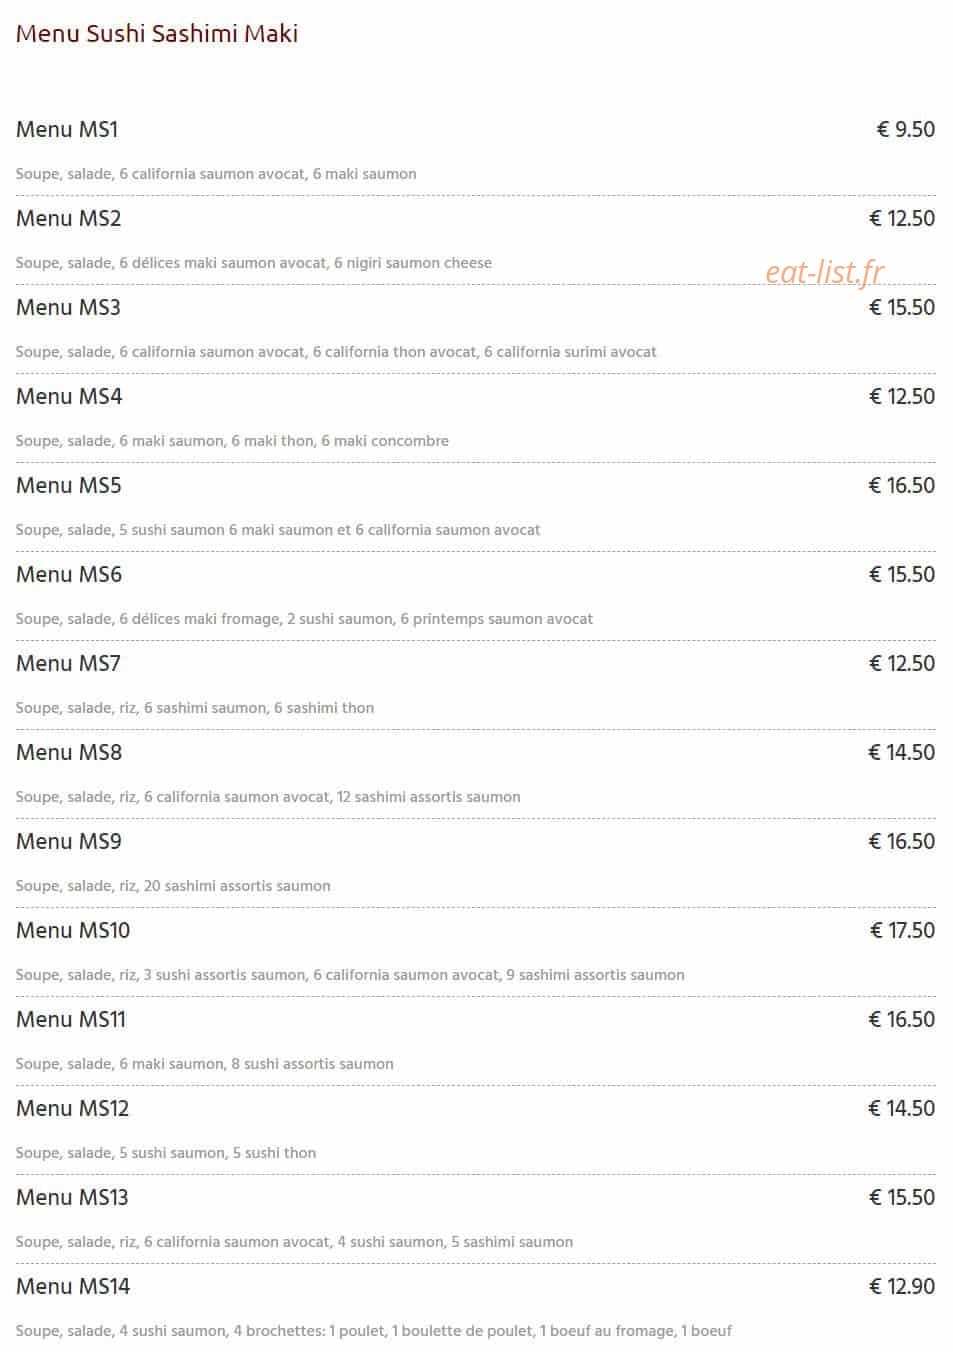Open Menu MS11 entry
Viewport: 953px width, 1352px height.
coord(71,1019)
